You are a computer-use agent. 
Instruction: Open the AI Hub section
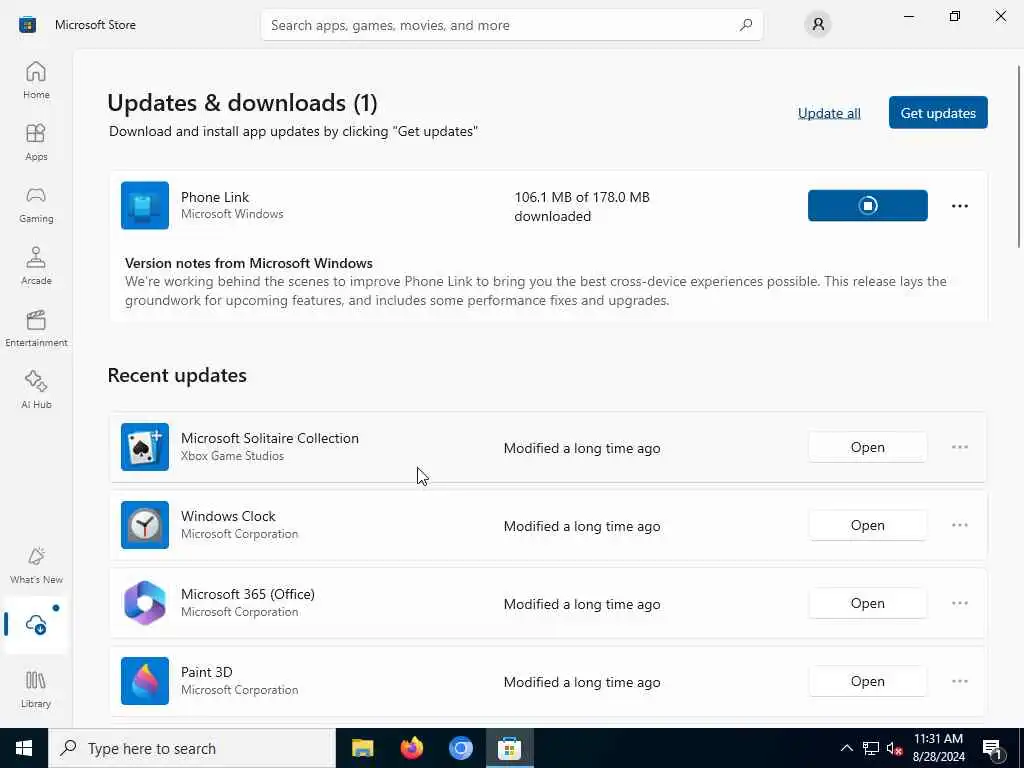point(36,390)
